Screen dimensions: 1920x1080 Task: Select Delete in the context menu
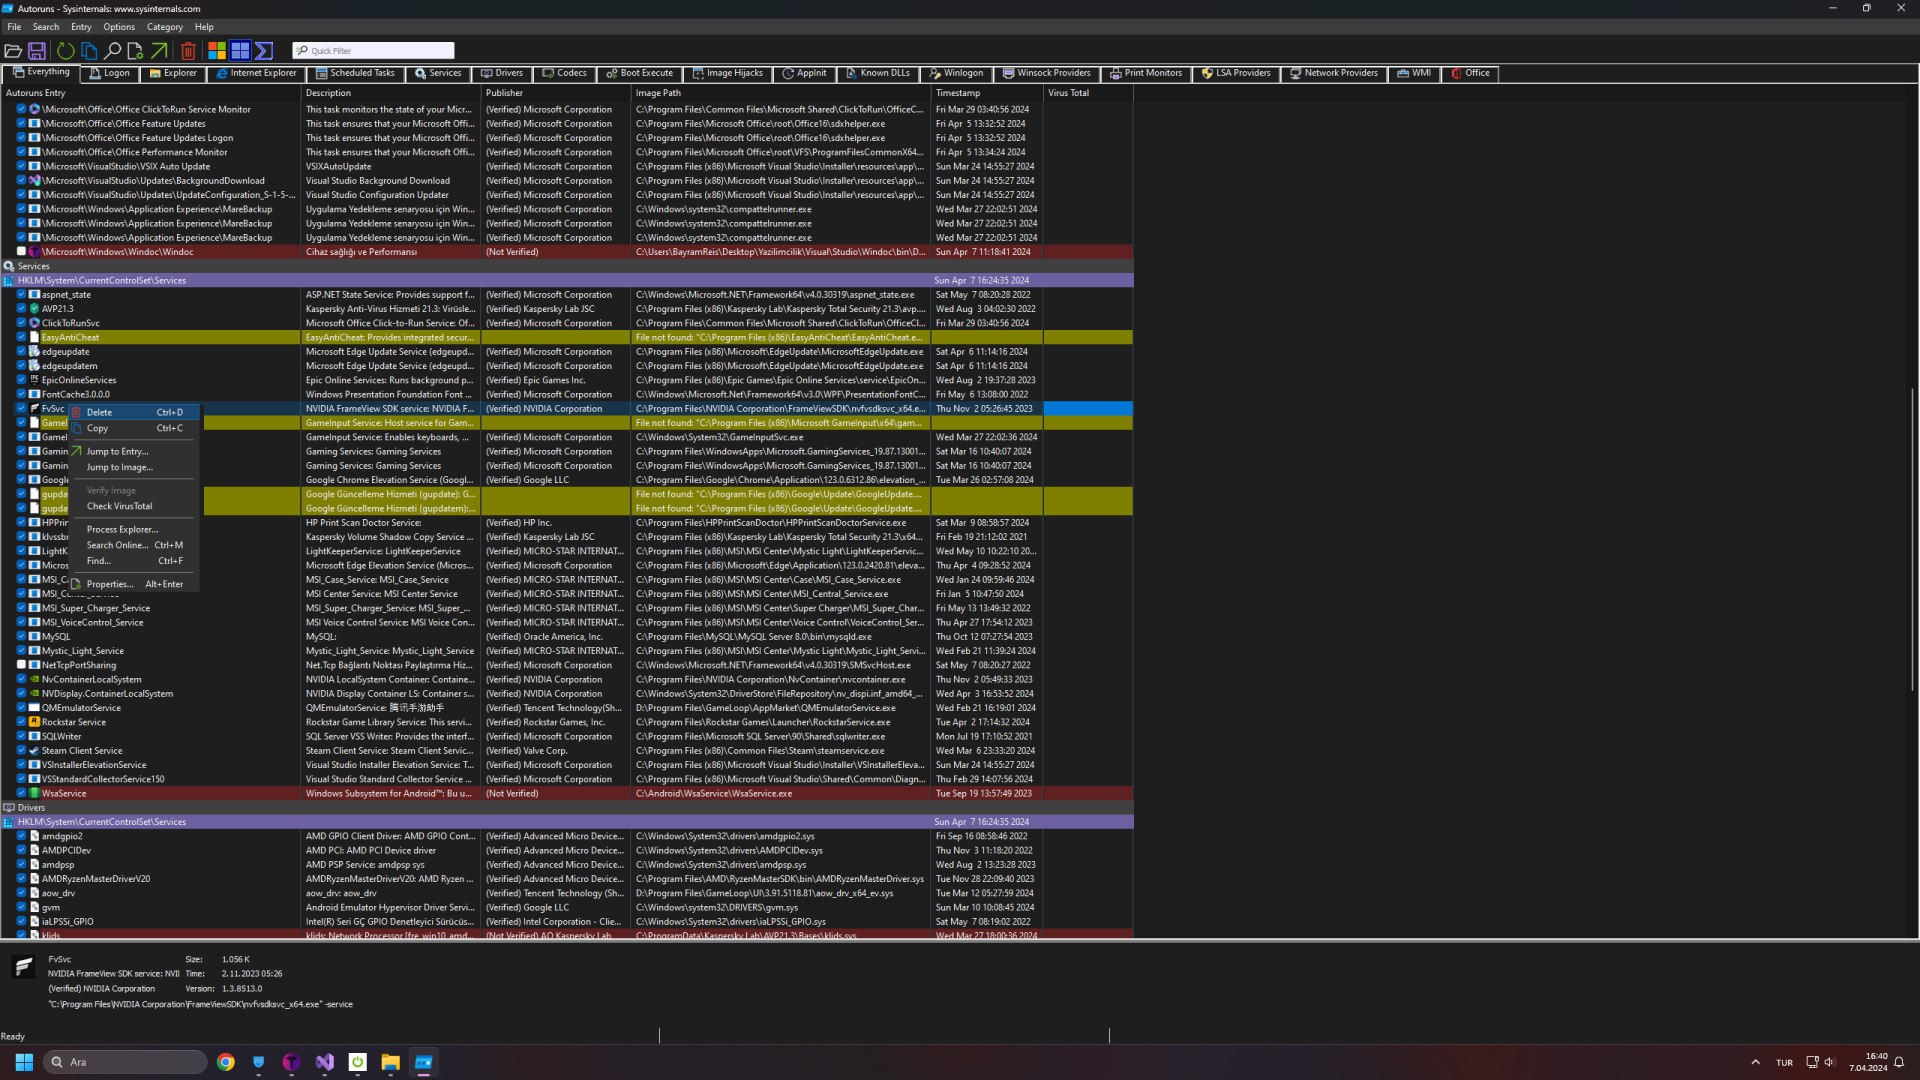(100, 412)
